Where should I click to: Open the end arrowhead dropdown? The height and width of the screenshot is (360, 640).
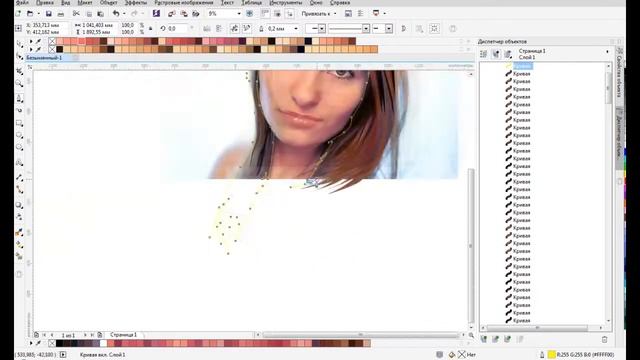(389, 29)
